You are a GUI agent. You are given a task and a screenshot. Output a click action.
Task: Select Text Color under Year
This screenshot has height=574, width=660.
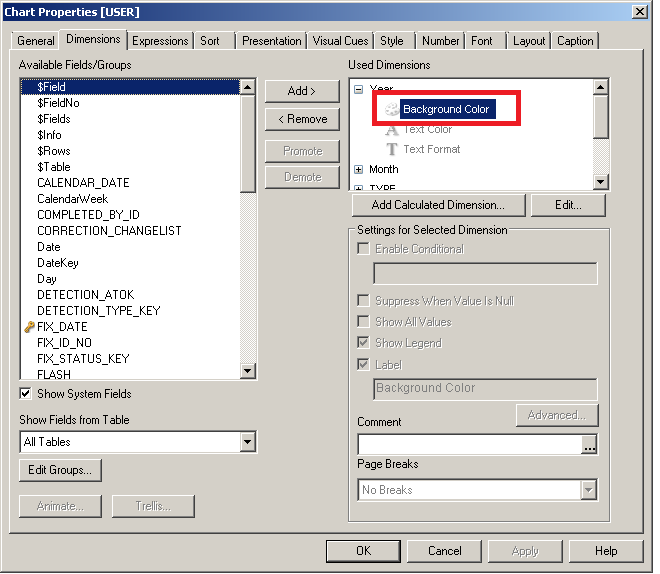click(x=428, y=130)
